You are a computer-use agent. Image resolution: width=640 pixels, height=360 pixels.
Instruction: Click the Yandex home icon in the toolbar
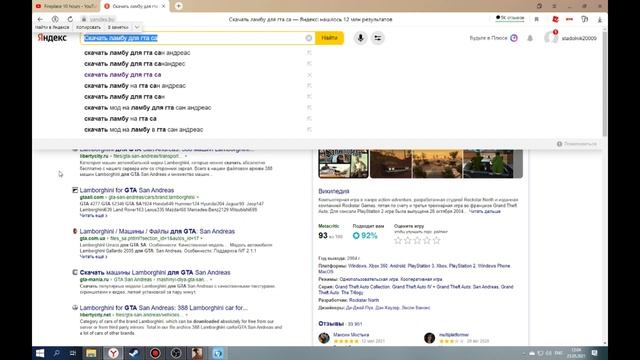[x=55, y=19]
